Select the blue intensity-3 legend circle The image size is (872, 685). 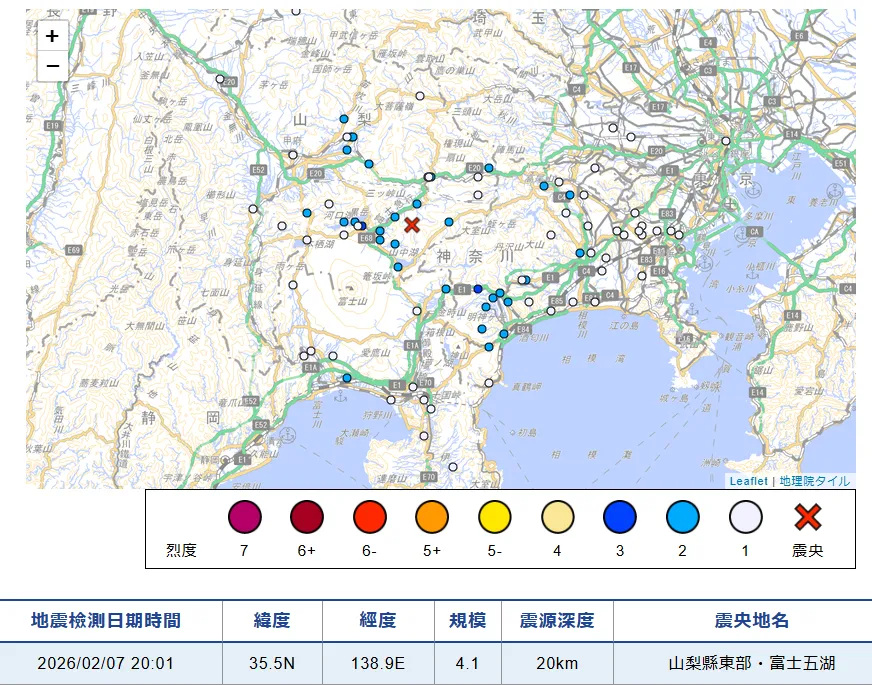621,518
